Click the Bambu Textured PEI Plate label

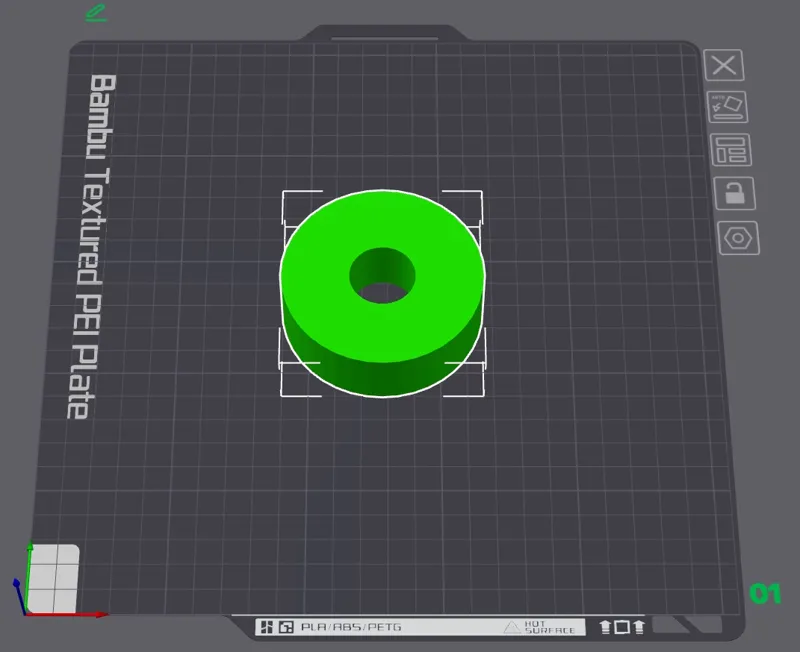91,246
